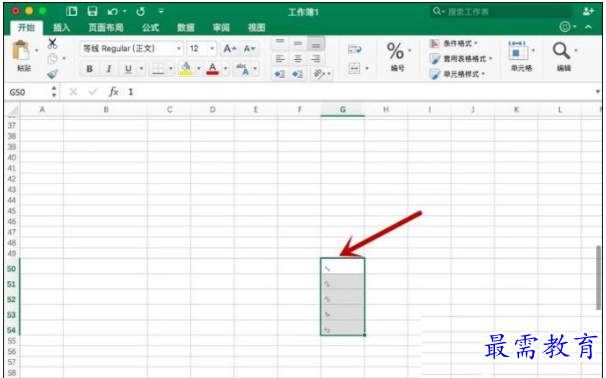Toggle bottom vertical alignment
Viewport: 606px width, 378px height.
tap(316, 44)
